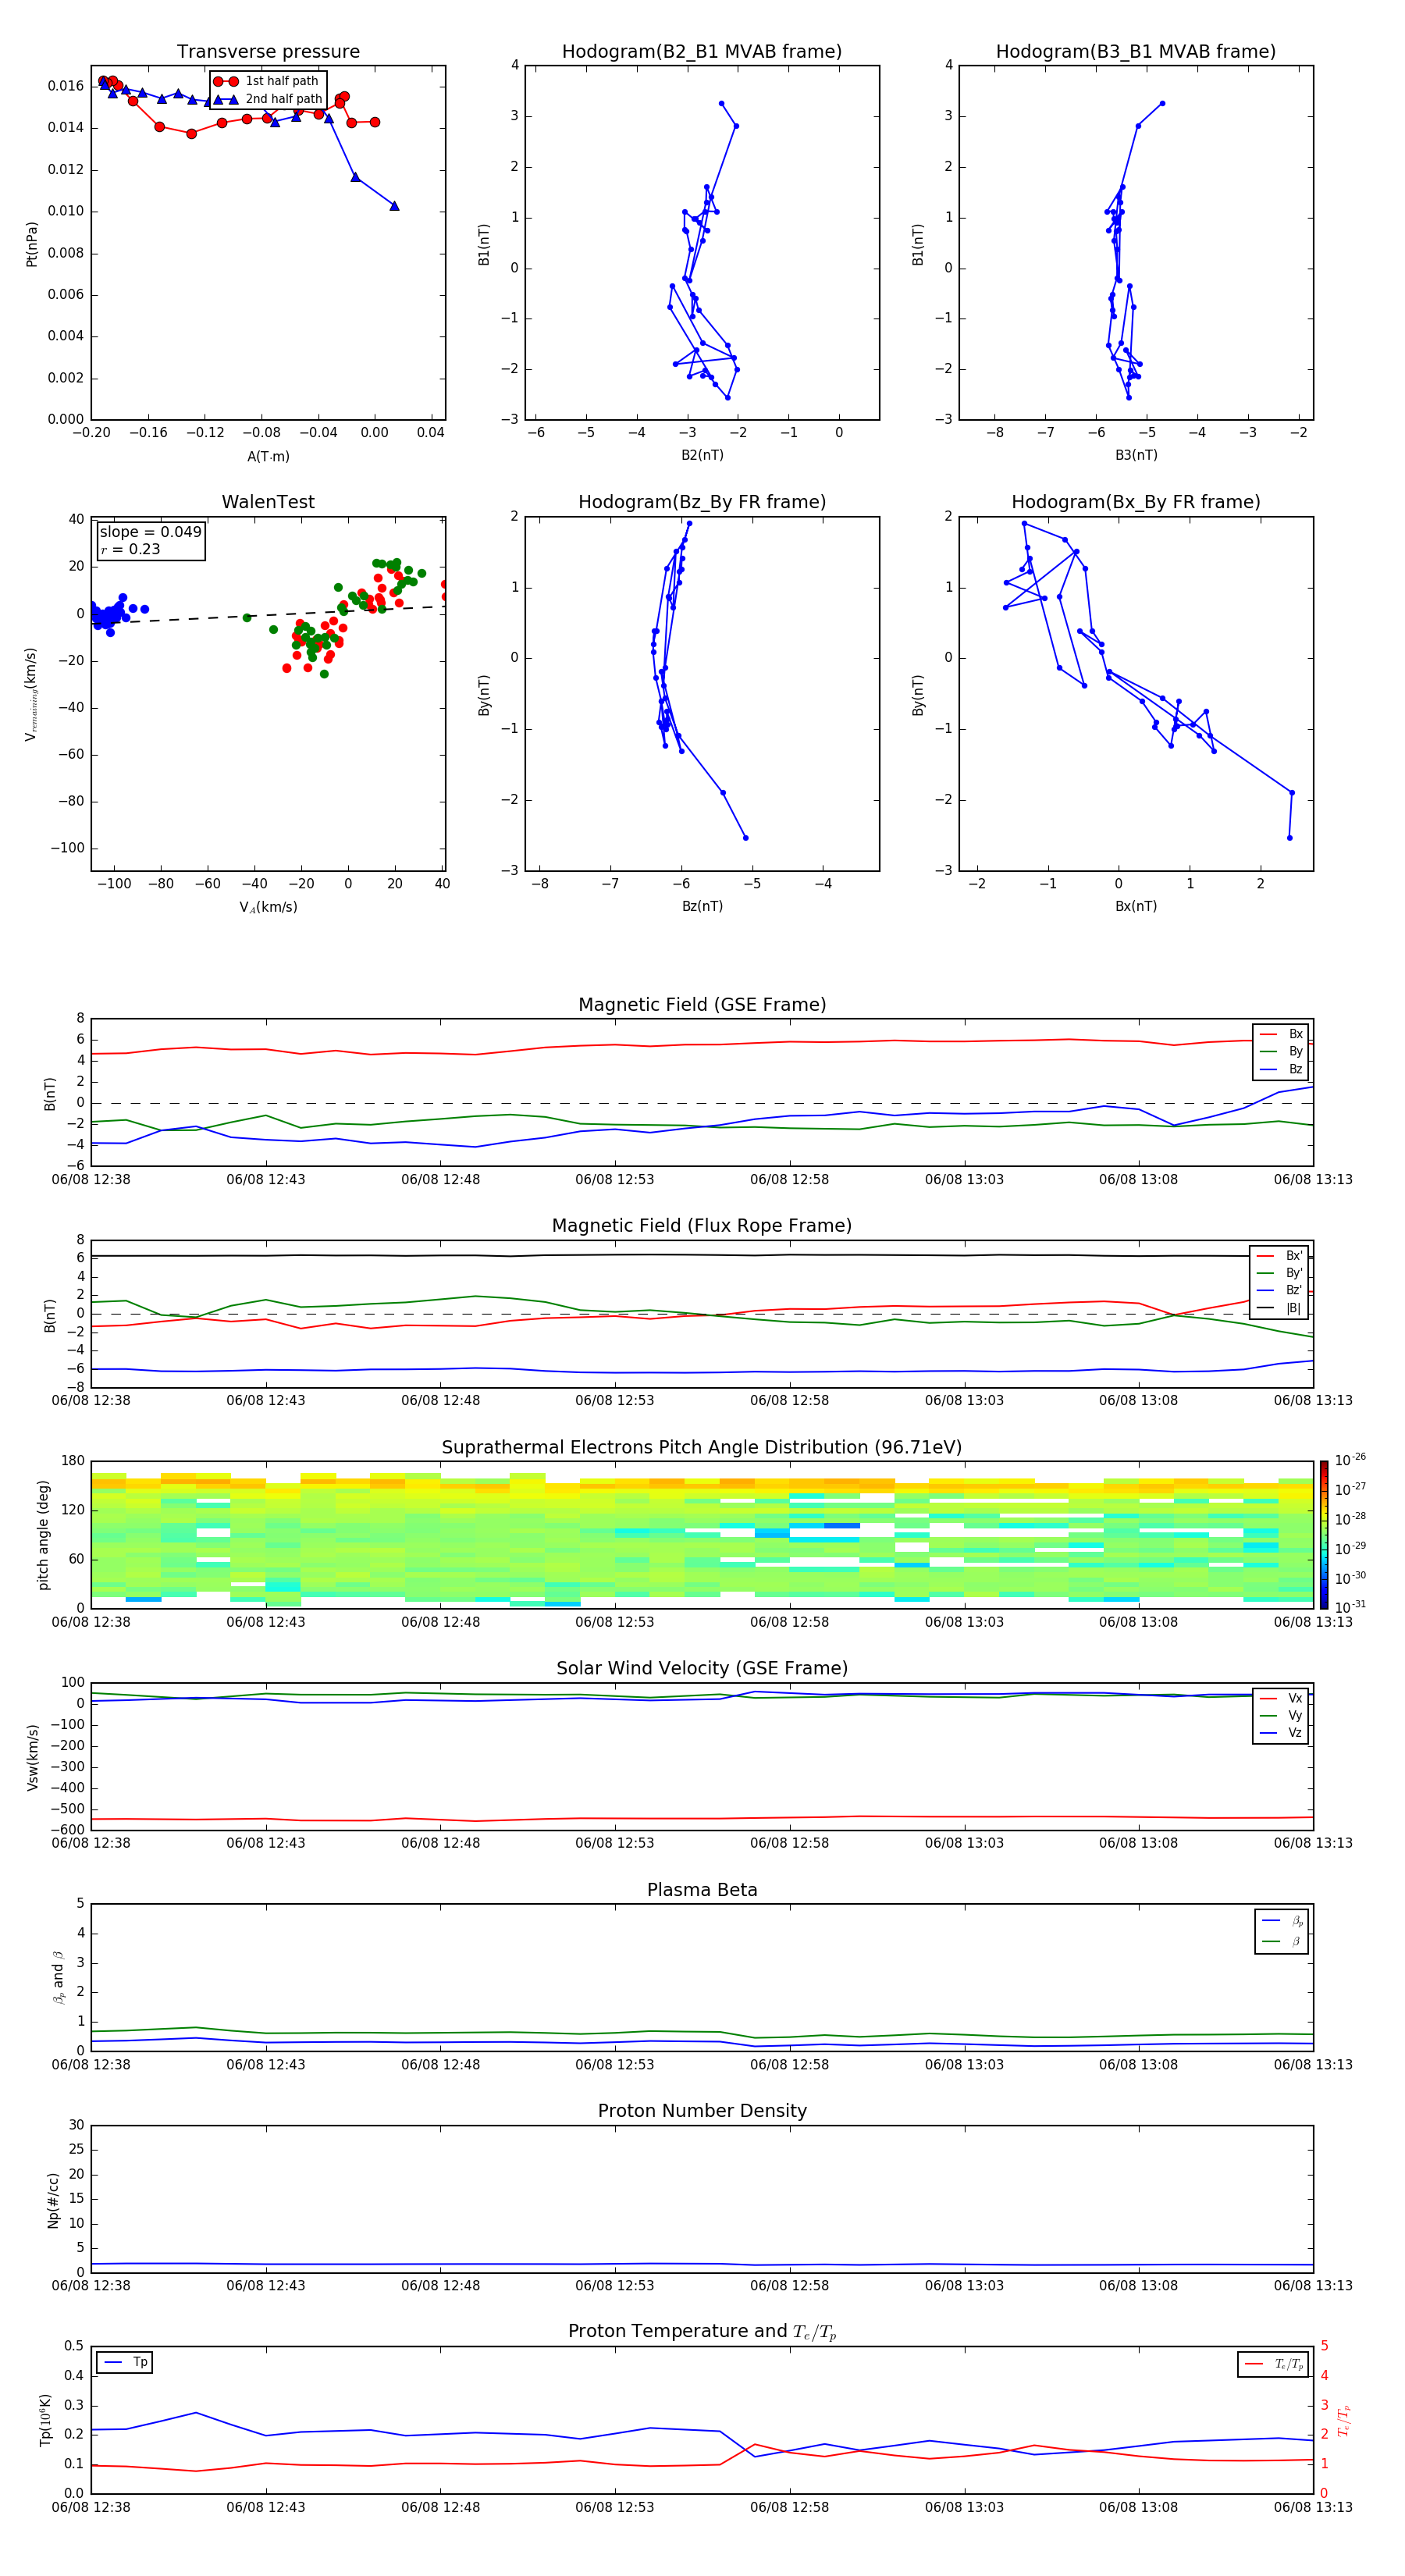Click the pitch angle spectrogram colorbar

click(1324, 1535)
